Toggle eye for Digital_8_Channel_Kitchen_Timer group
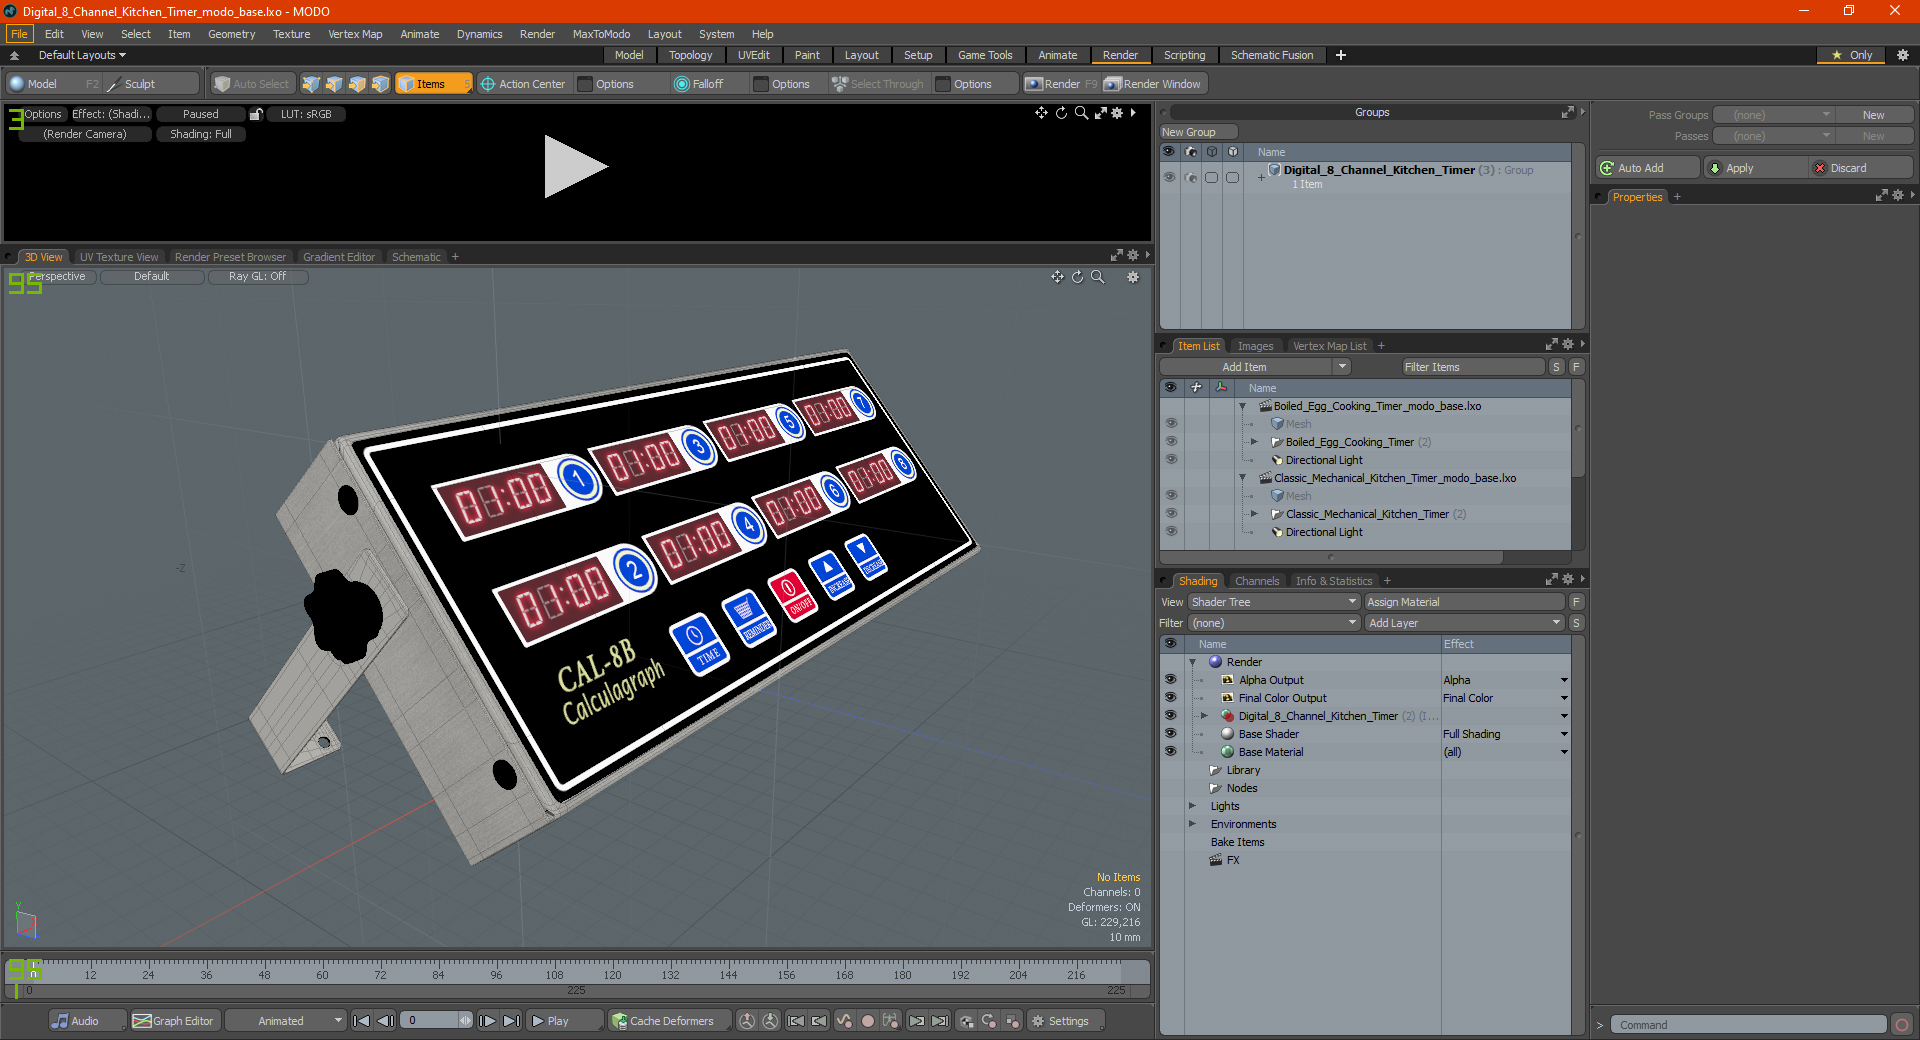 click(x=1169, y=177)
